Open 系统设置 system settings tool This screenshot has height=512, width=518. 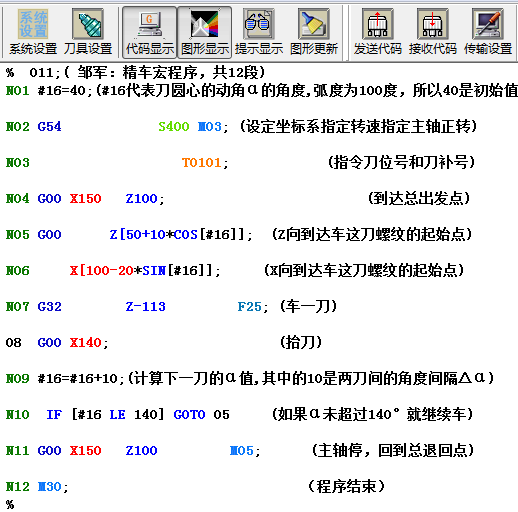coord(33,32)
